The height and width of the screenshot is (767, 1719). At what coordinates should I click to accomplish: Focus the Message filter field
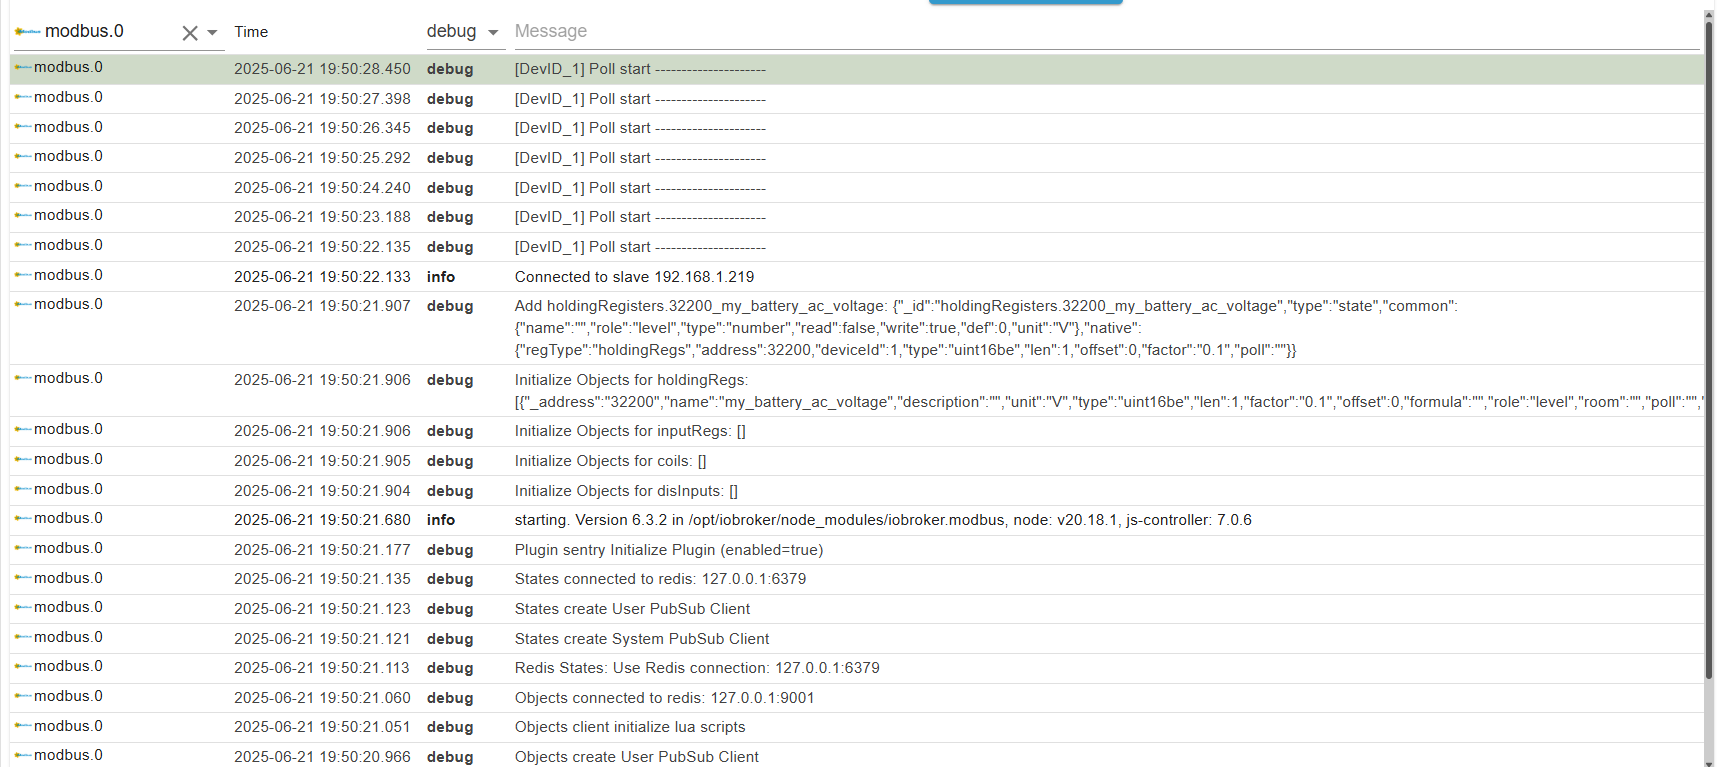click(x=1100, y=32)
